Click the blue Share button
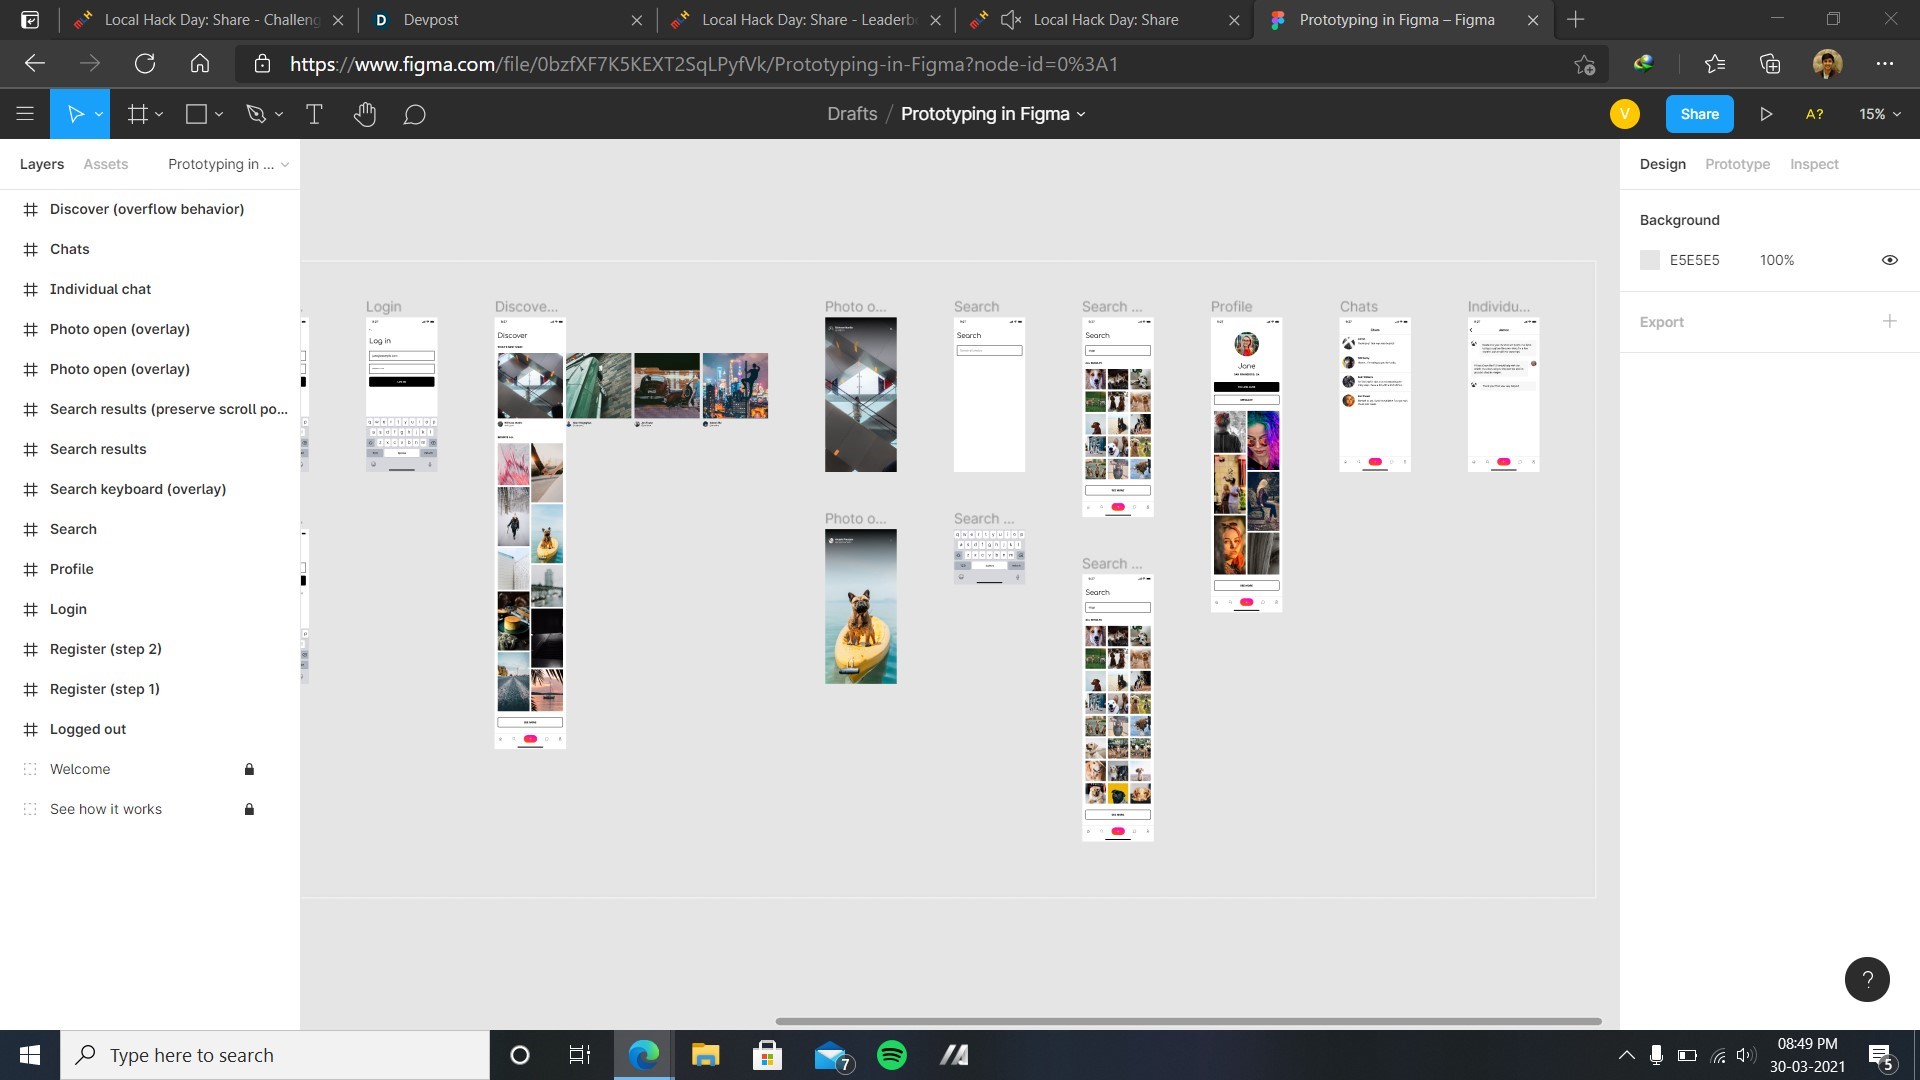The height and width of the screenshot is (1080, 1920). [x=1699, y=114]
